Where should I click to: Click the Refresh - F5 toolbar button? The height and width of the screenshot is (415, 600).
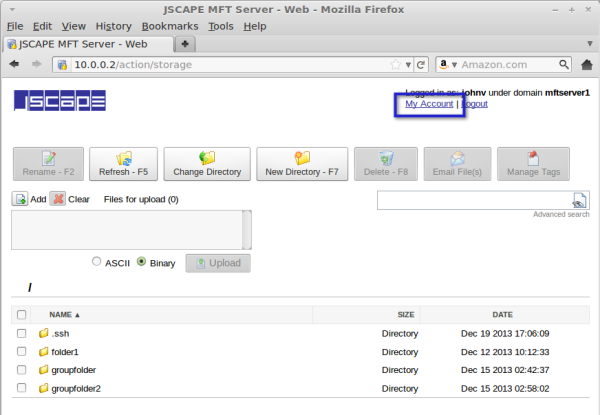pyautogui.click(x=123, y=164)
